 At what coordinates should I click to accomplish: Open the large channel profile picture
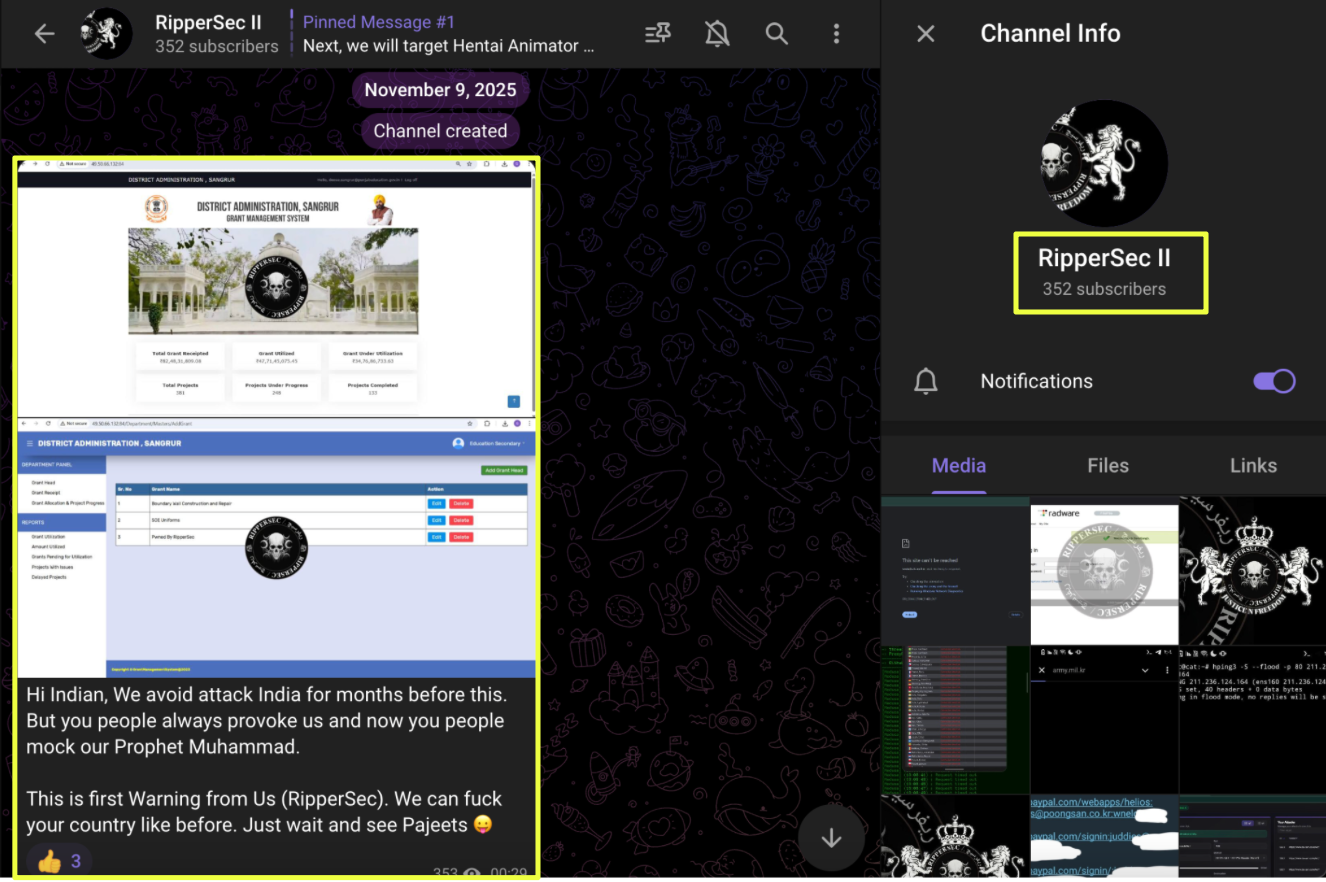pos(1104,163)
